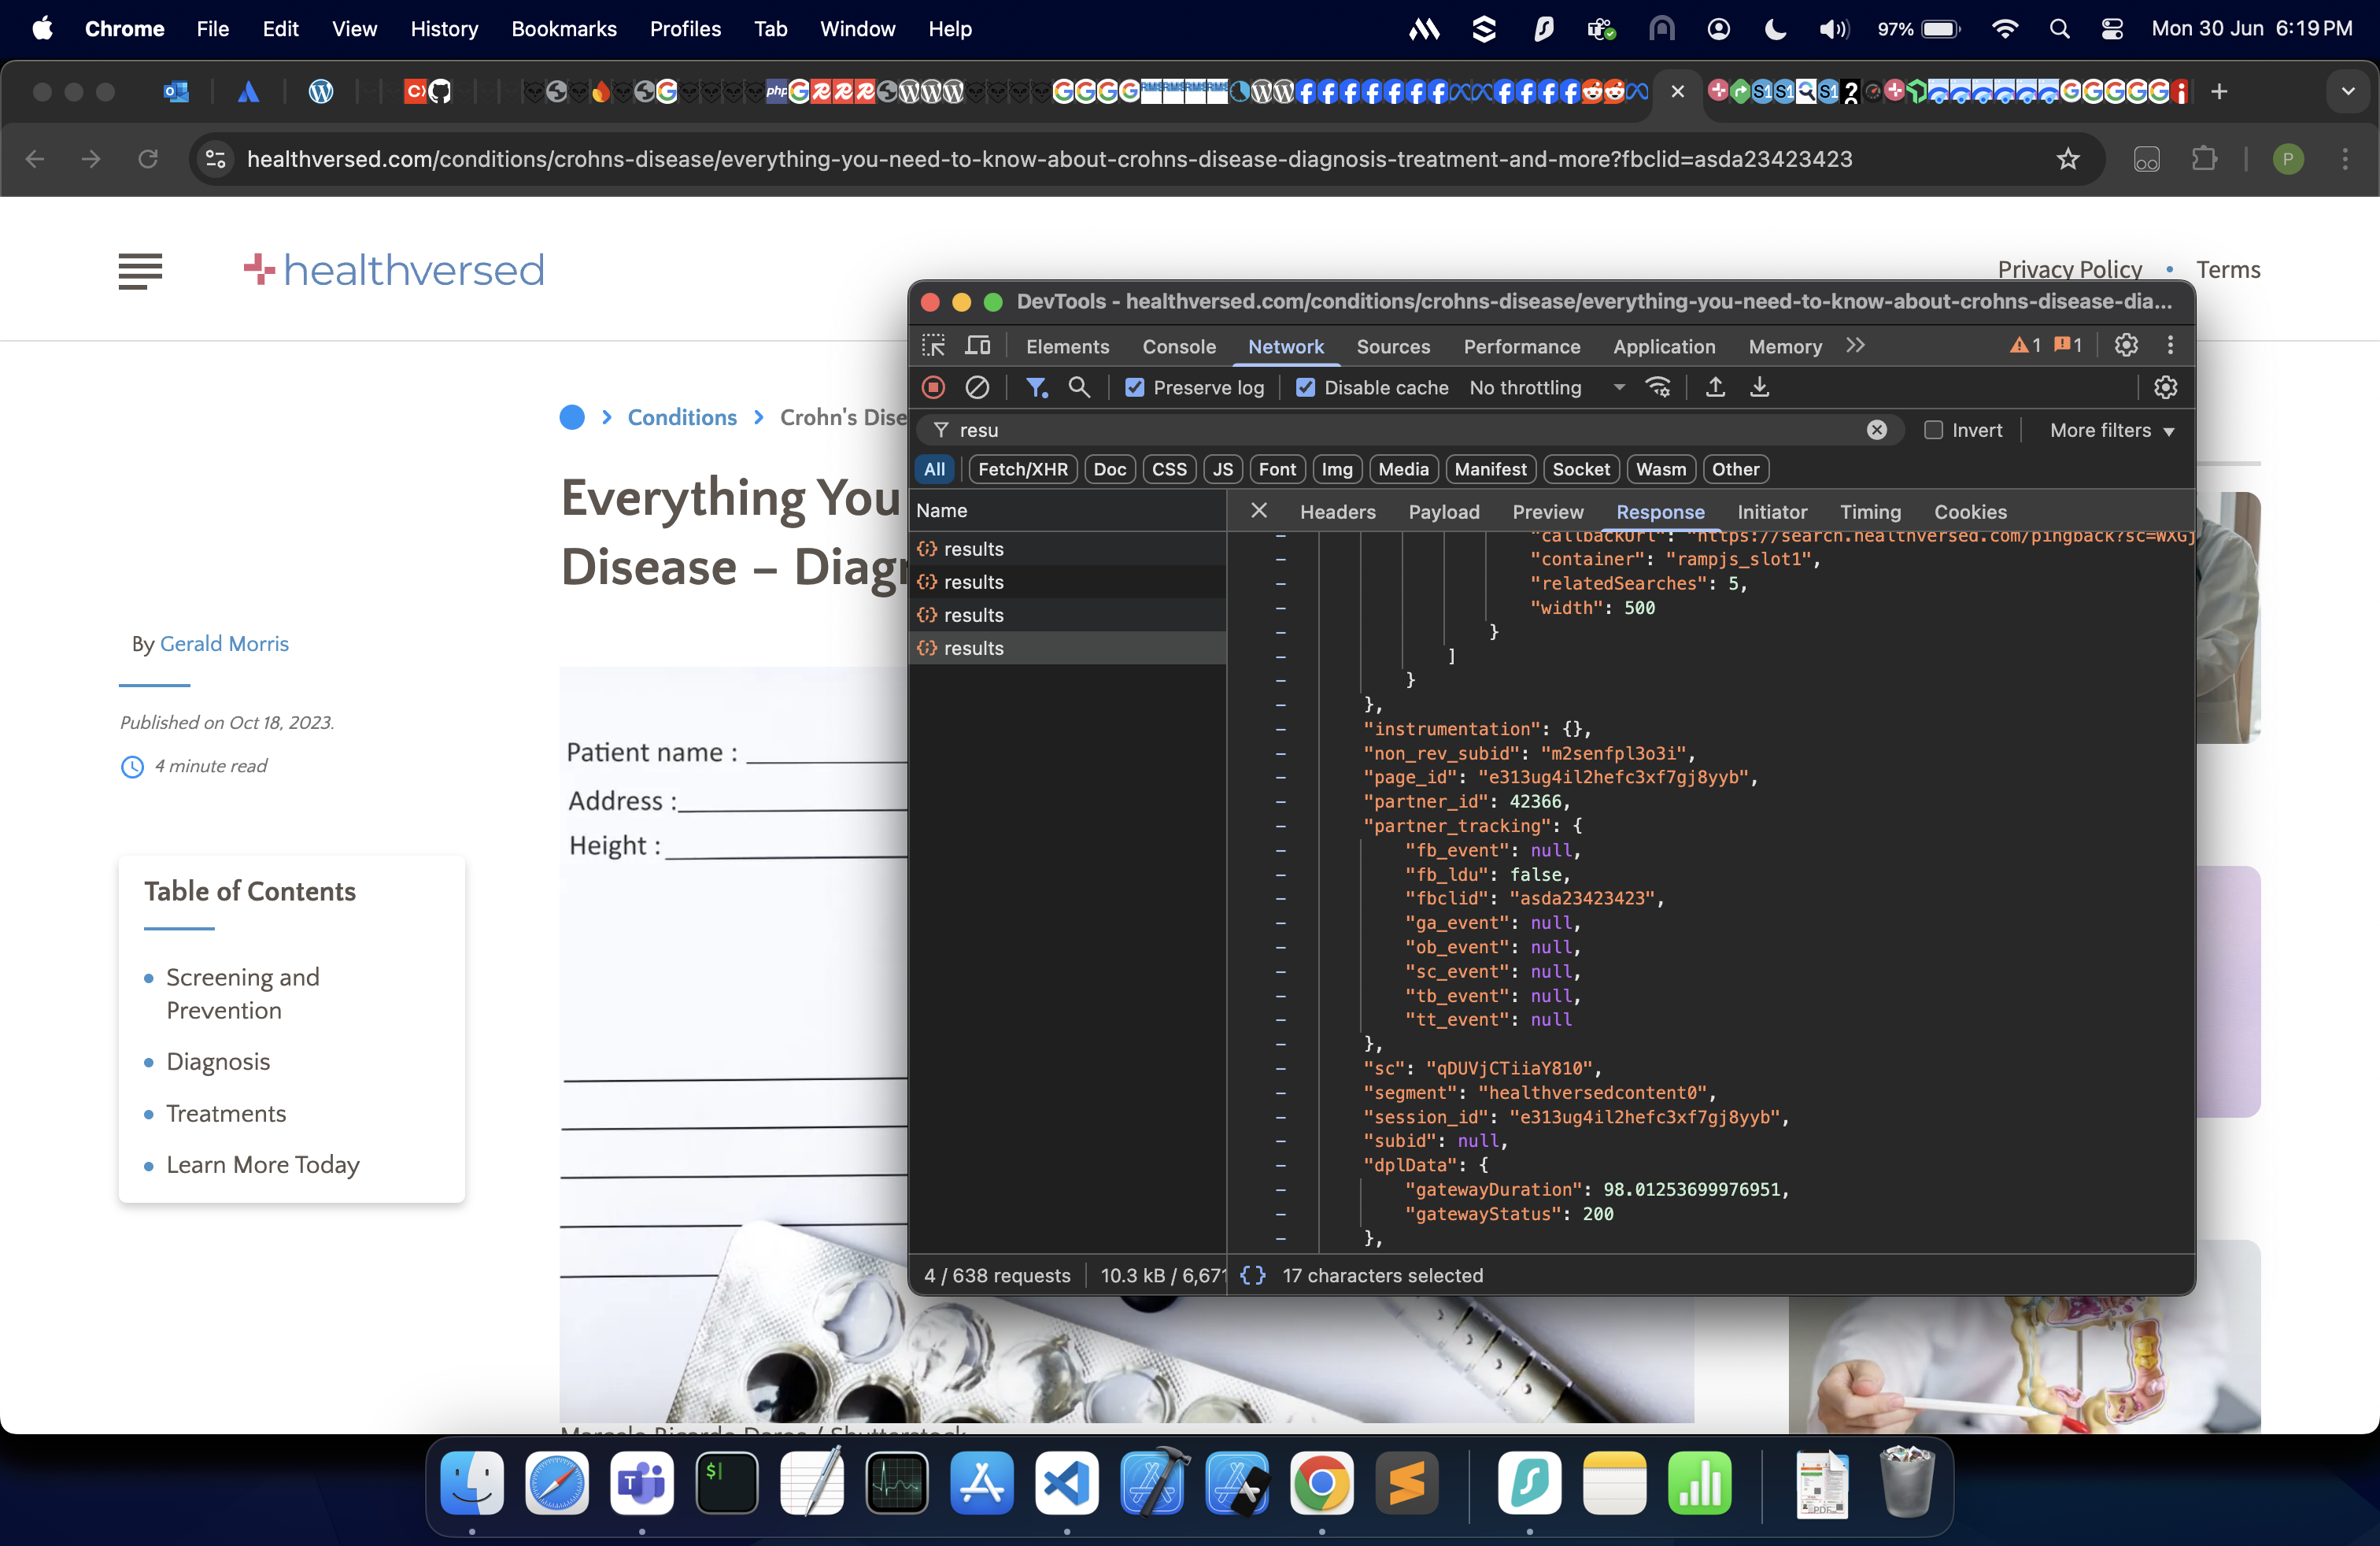The height and width of the screenshot is (1546, 2380).
Task: Click the inspect element picker icon
Action: coord(933,346)
